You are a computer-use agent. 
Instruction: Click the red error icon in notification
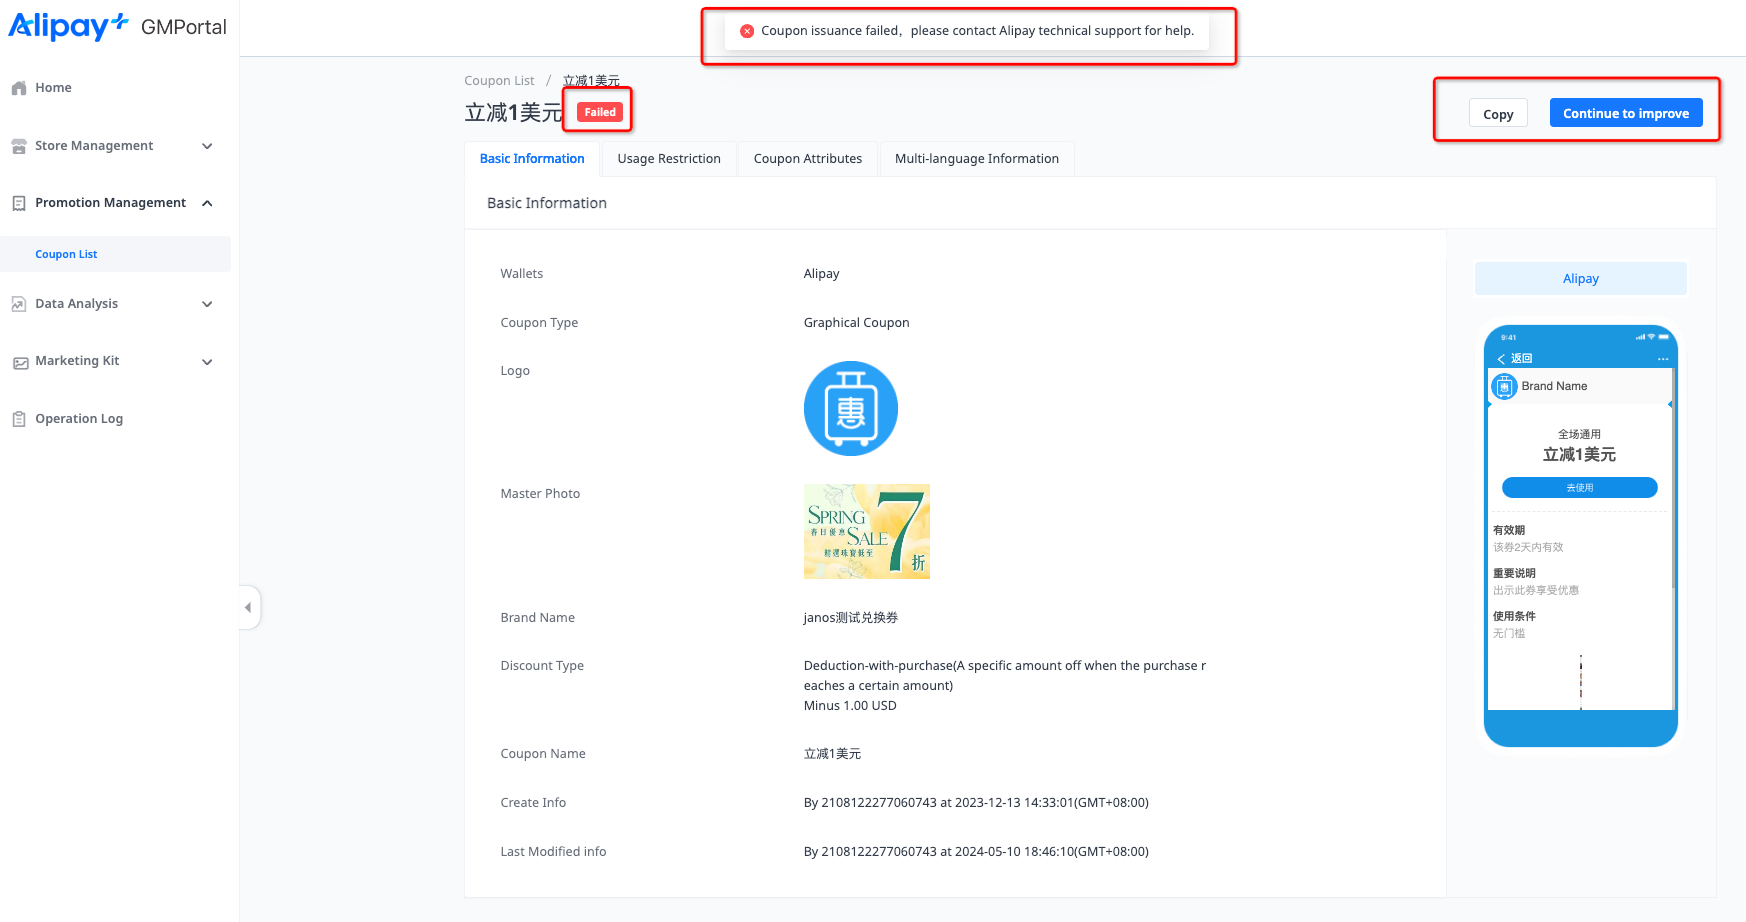[747, 31]
